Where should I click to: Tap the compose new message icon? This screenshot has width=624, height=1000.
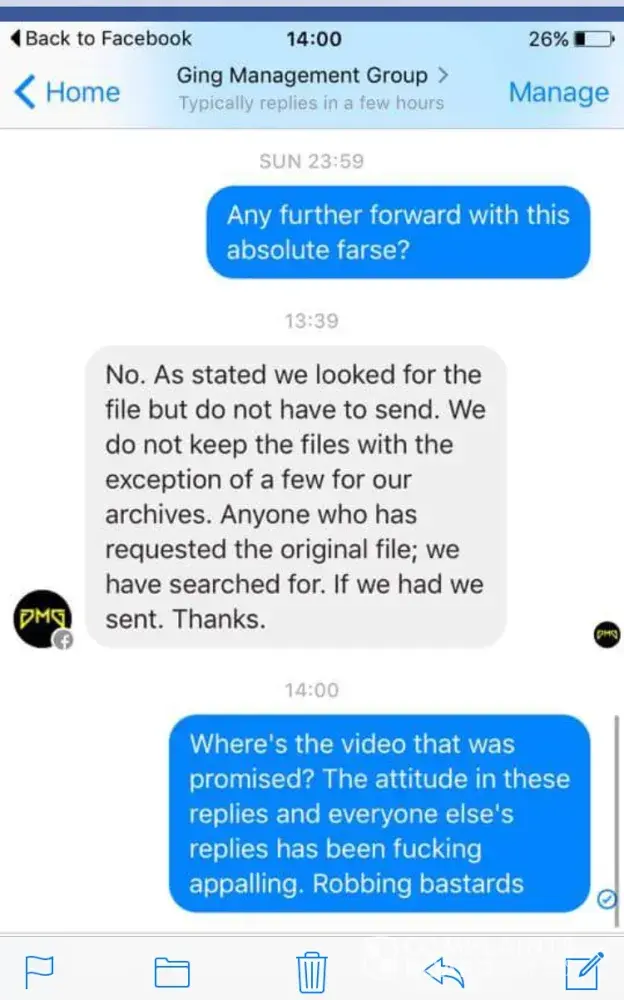pos(584,971)
